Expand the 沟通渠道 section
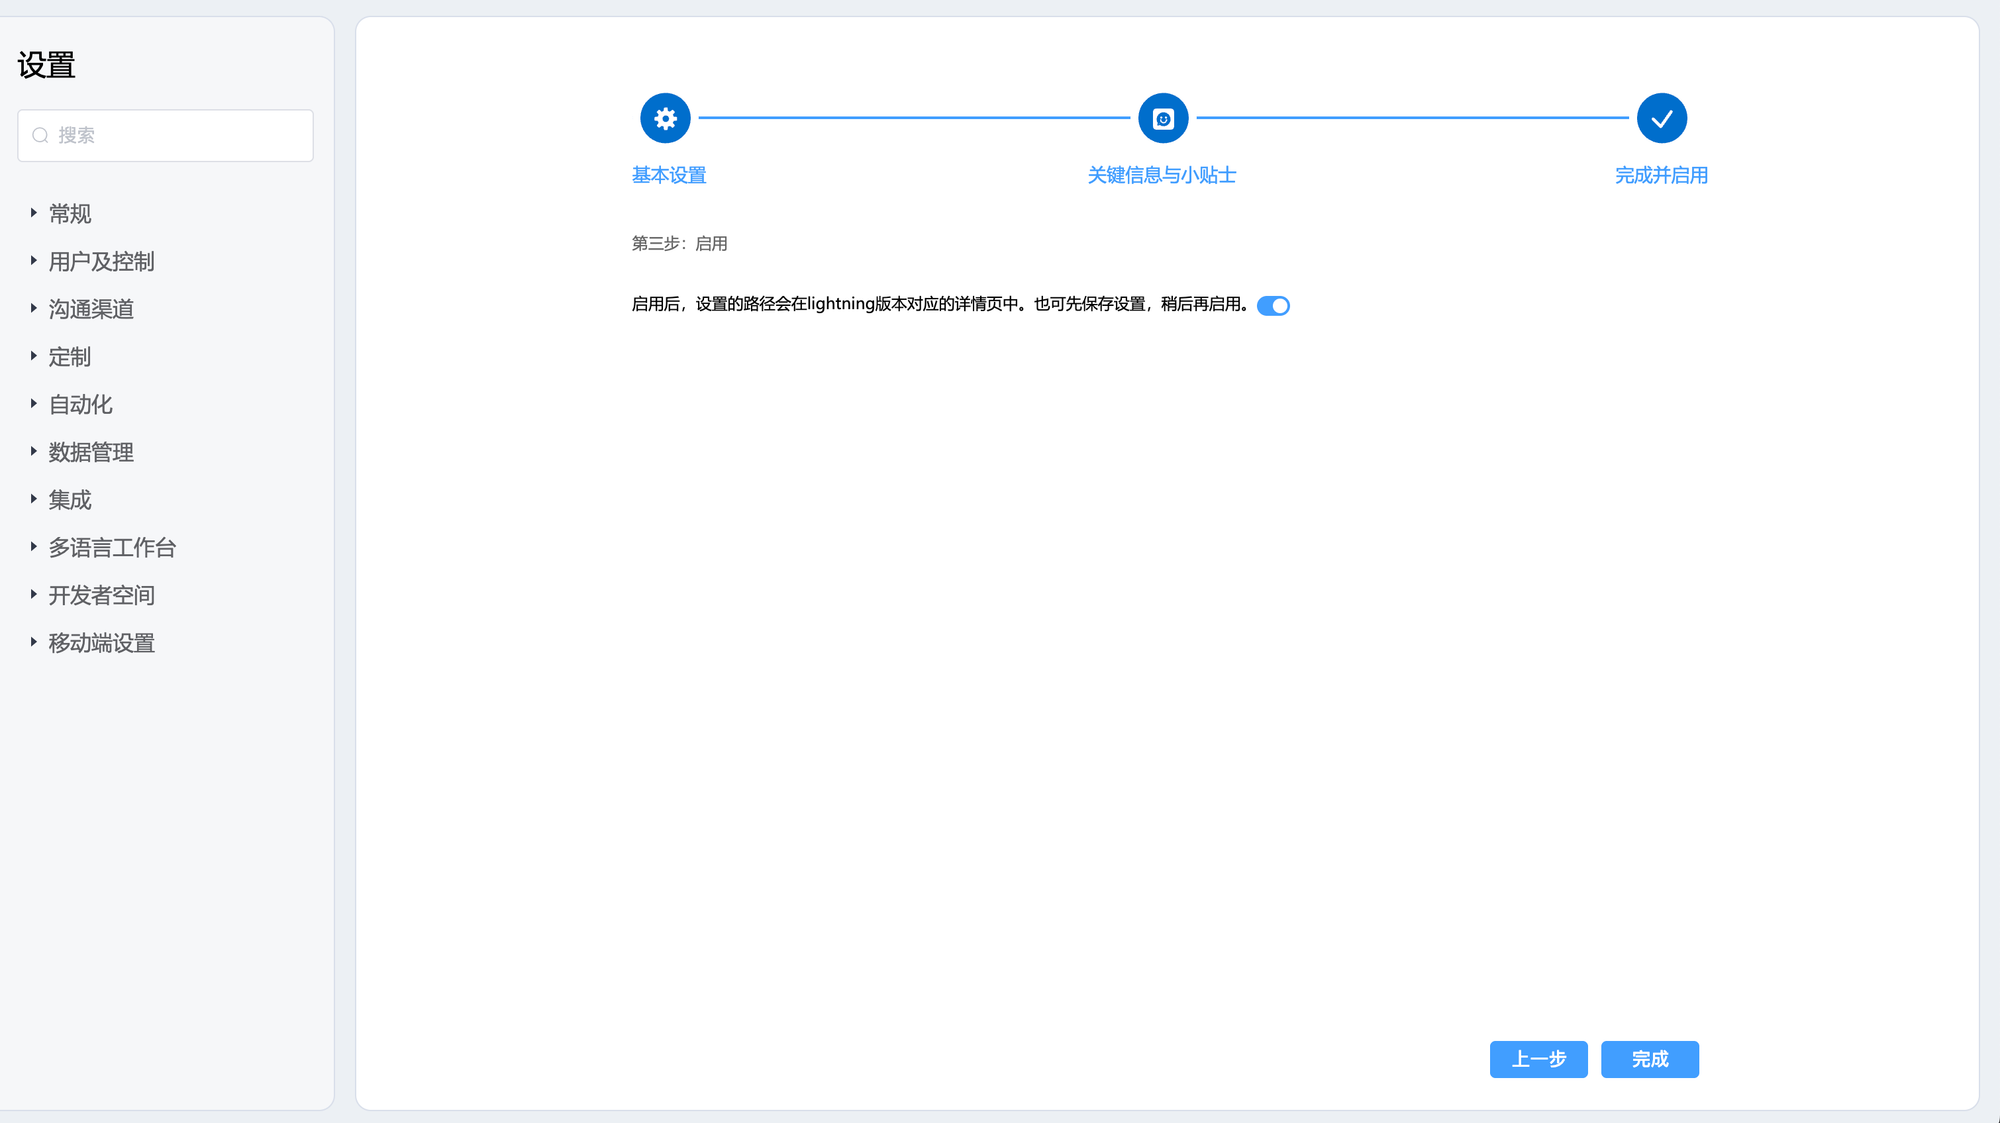 point(90,309)
